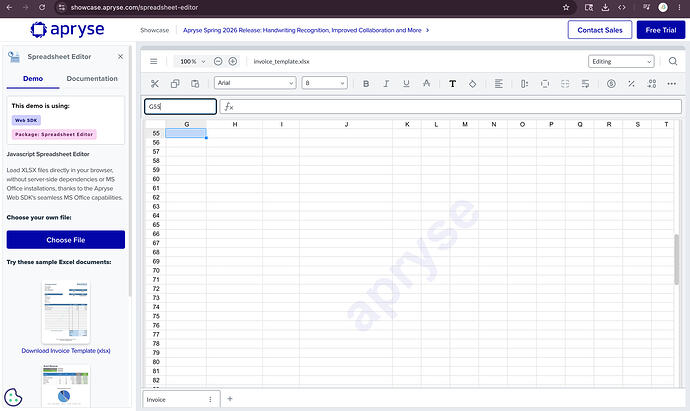Image resolution: width=690 pixels, height=411 pixels.
Task: Switch to the Demo tab
Action: coord(33,78)
